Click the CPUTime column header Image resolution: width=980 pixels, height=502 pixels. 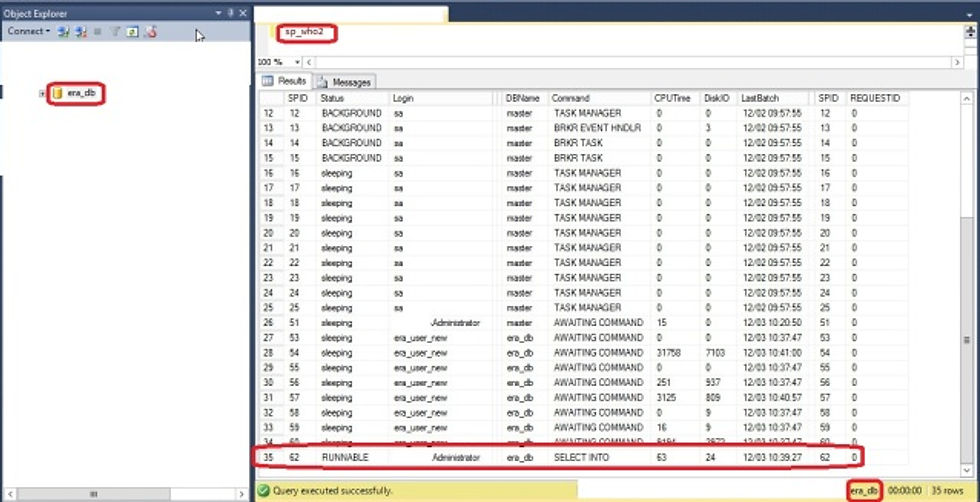point(676,98)
